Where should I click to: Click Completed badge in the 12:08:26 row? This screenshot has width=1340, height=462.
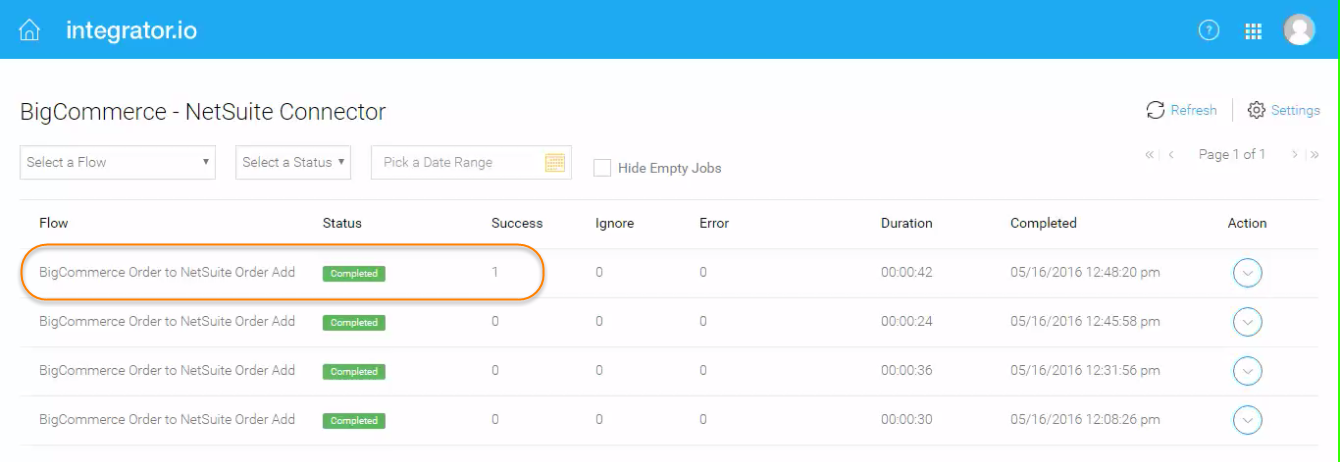click(x=354, y=420)
